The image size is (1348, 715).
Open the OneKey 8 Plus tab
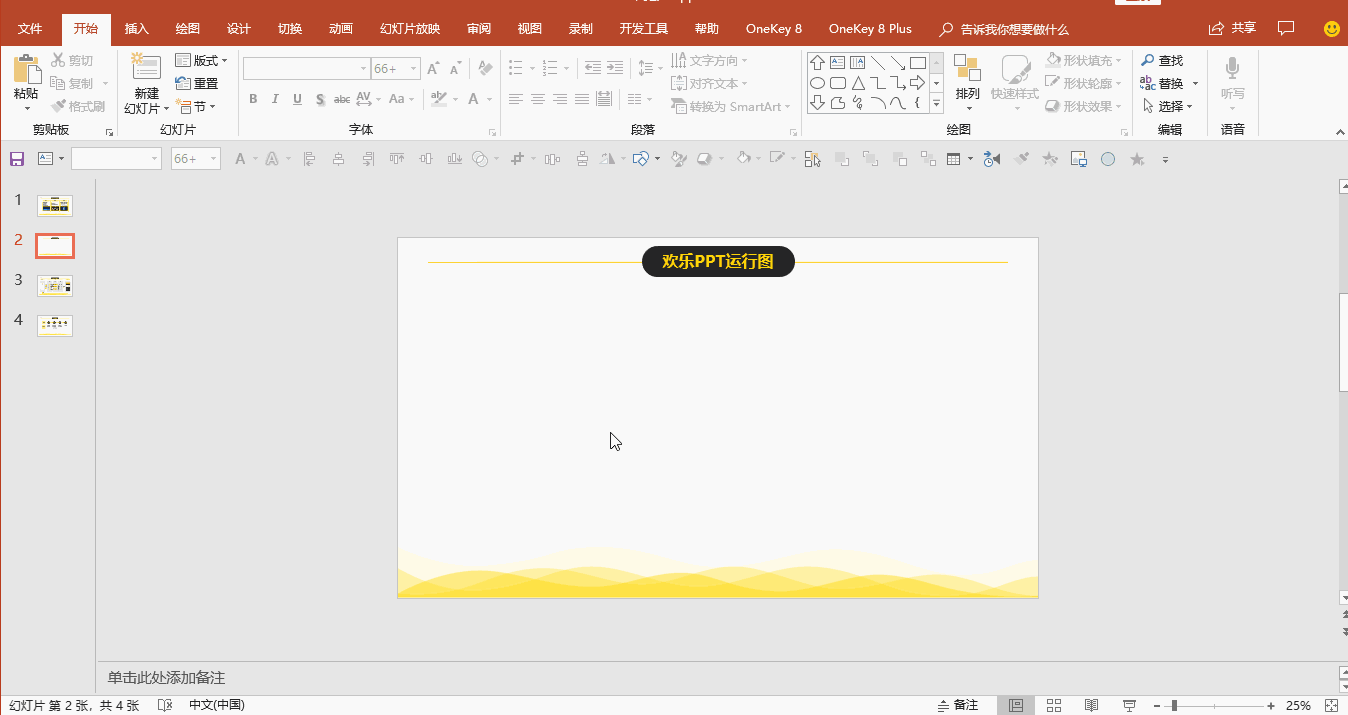click(870, 28)
